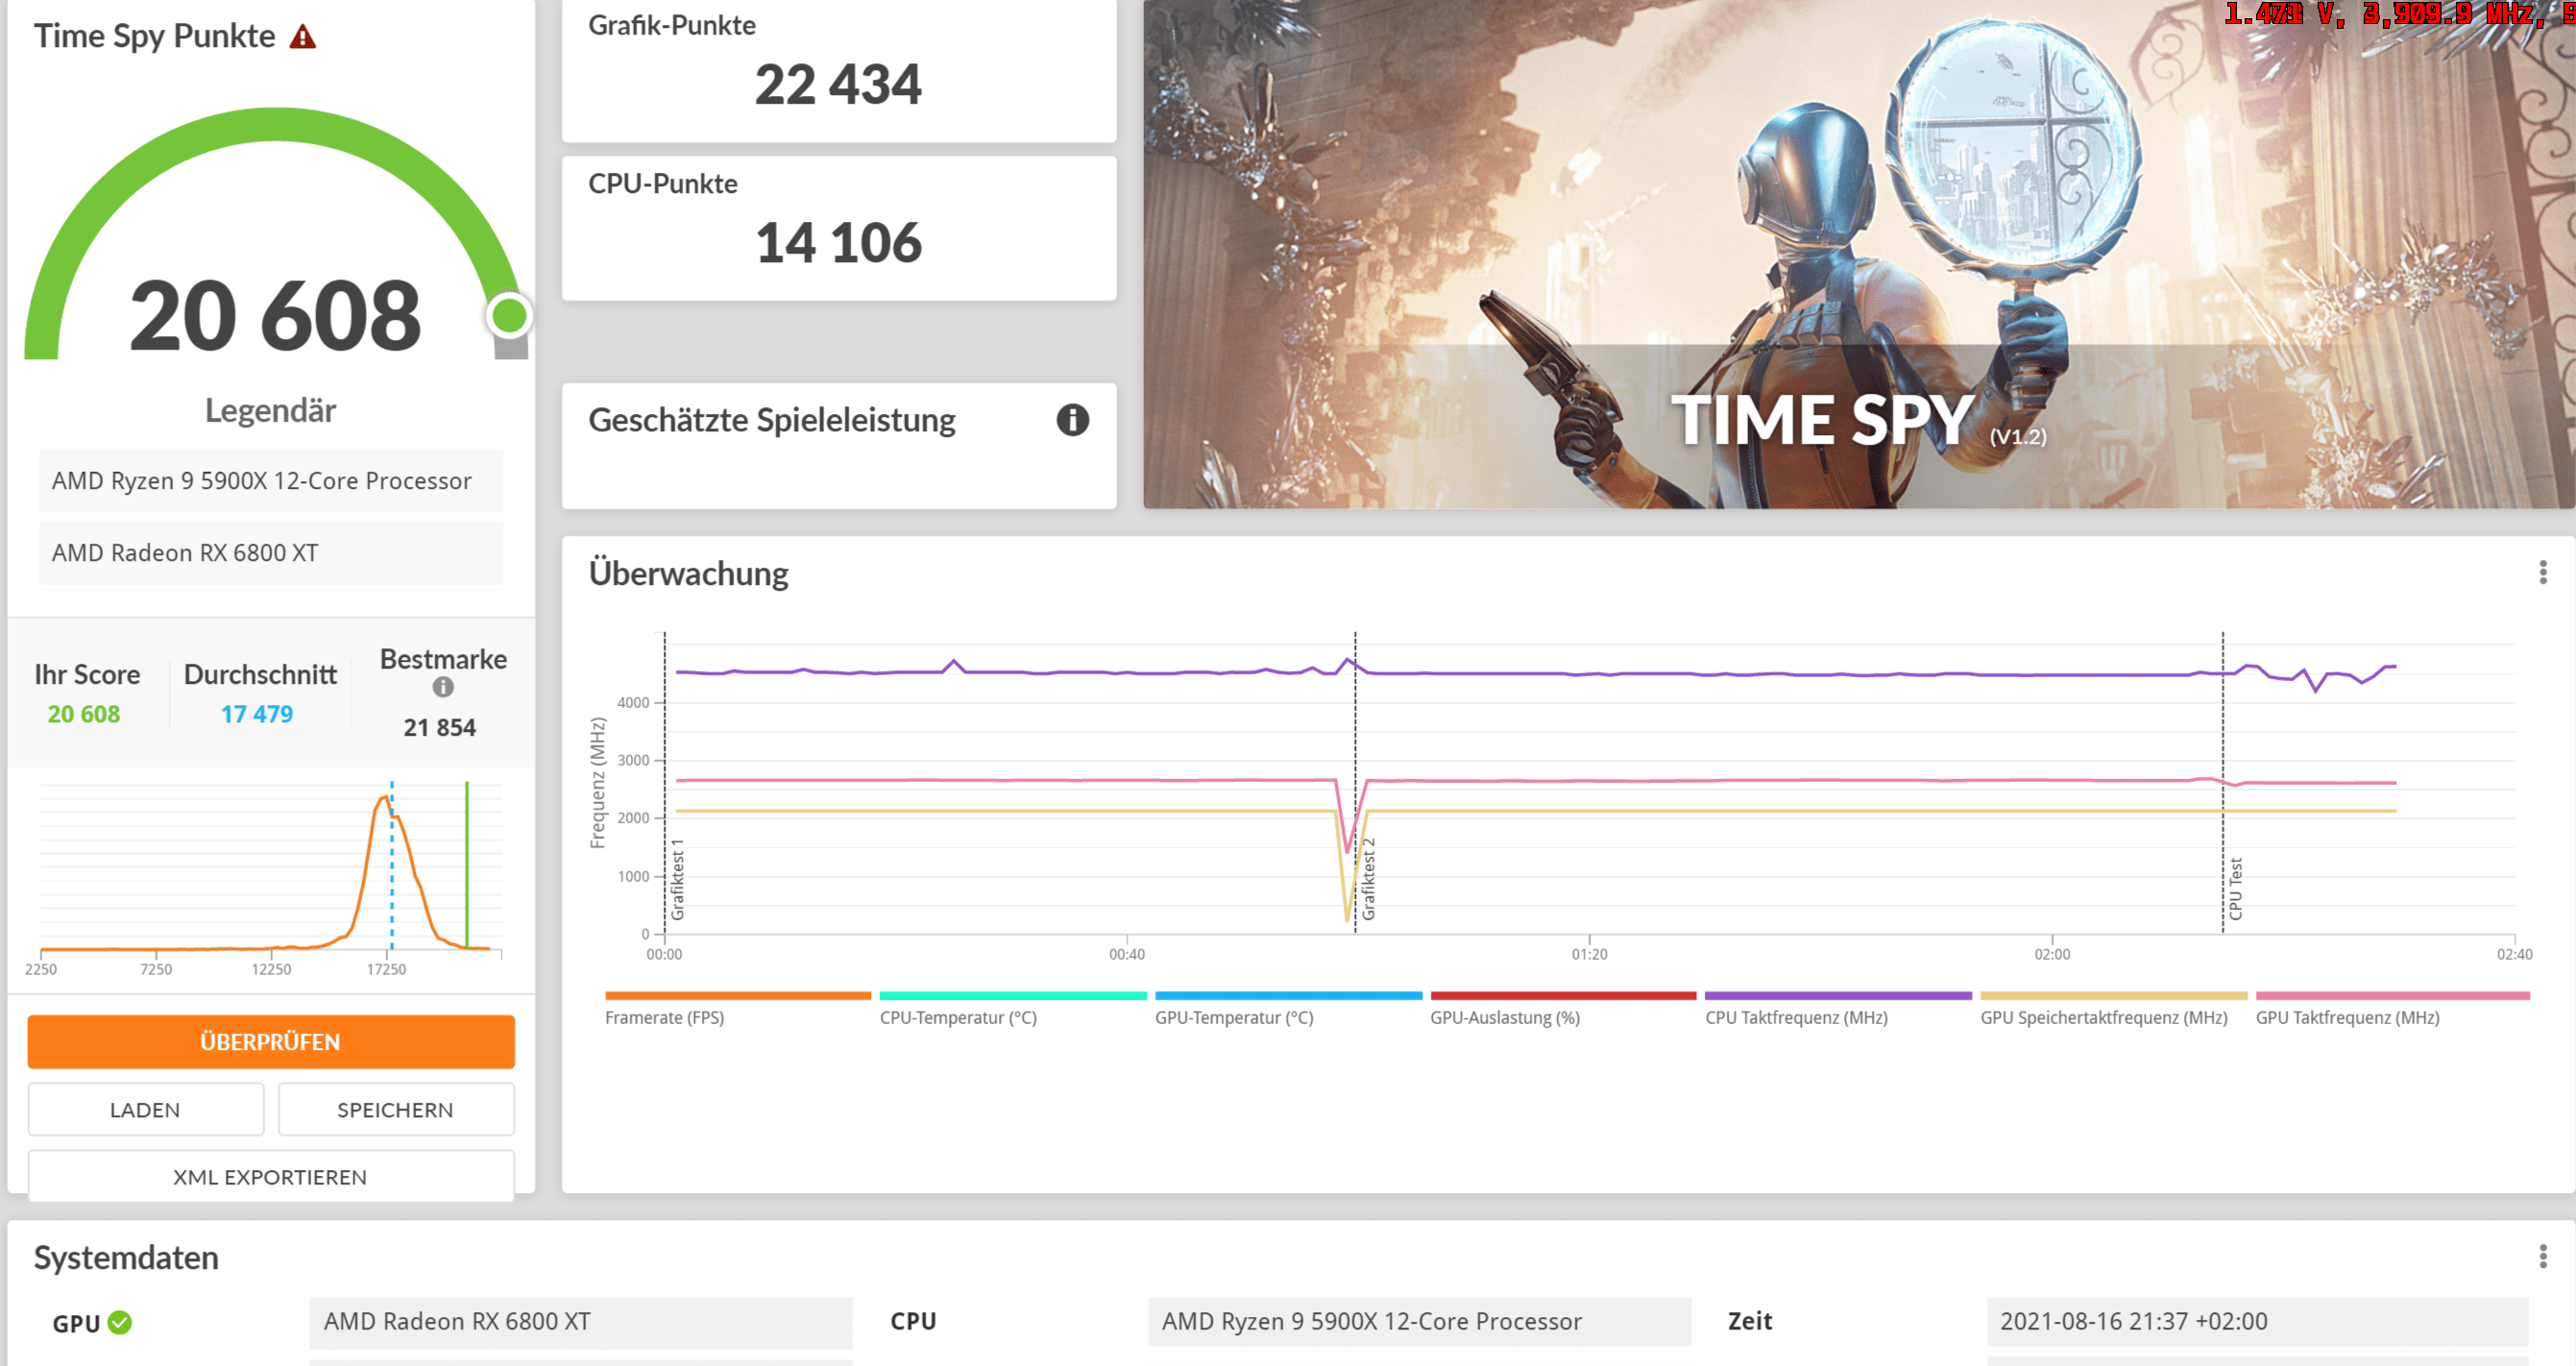Viewport: 2576px width, 1366px height.
Task: Click the LADEN button
Action: tap(146, 1110)
